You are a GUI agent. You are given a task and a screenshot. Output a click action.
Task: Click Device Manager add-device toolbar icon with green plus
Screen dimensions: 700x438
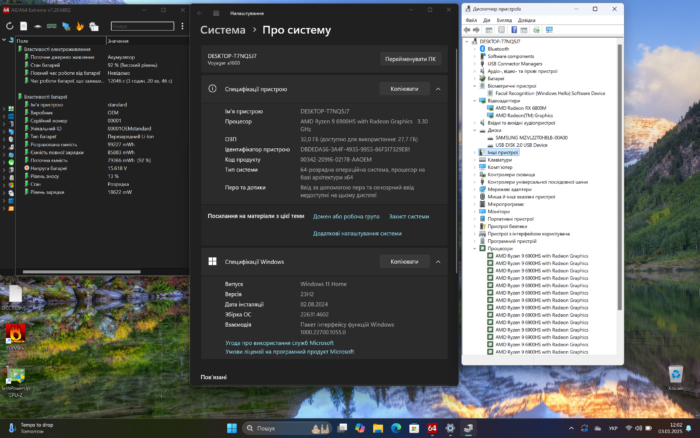click(536, 30)
